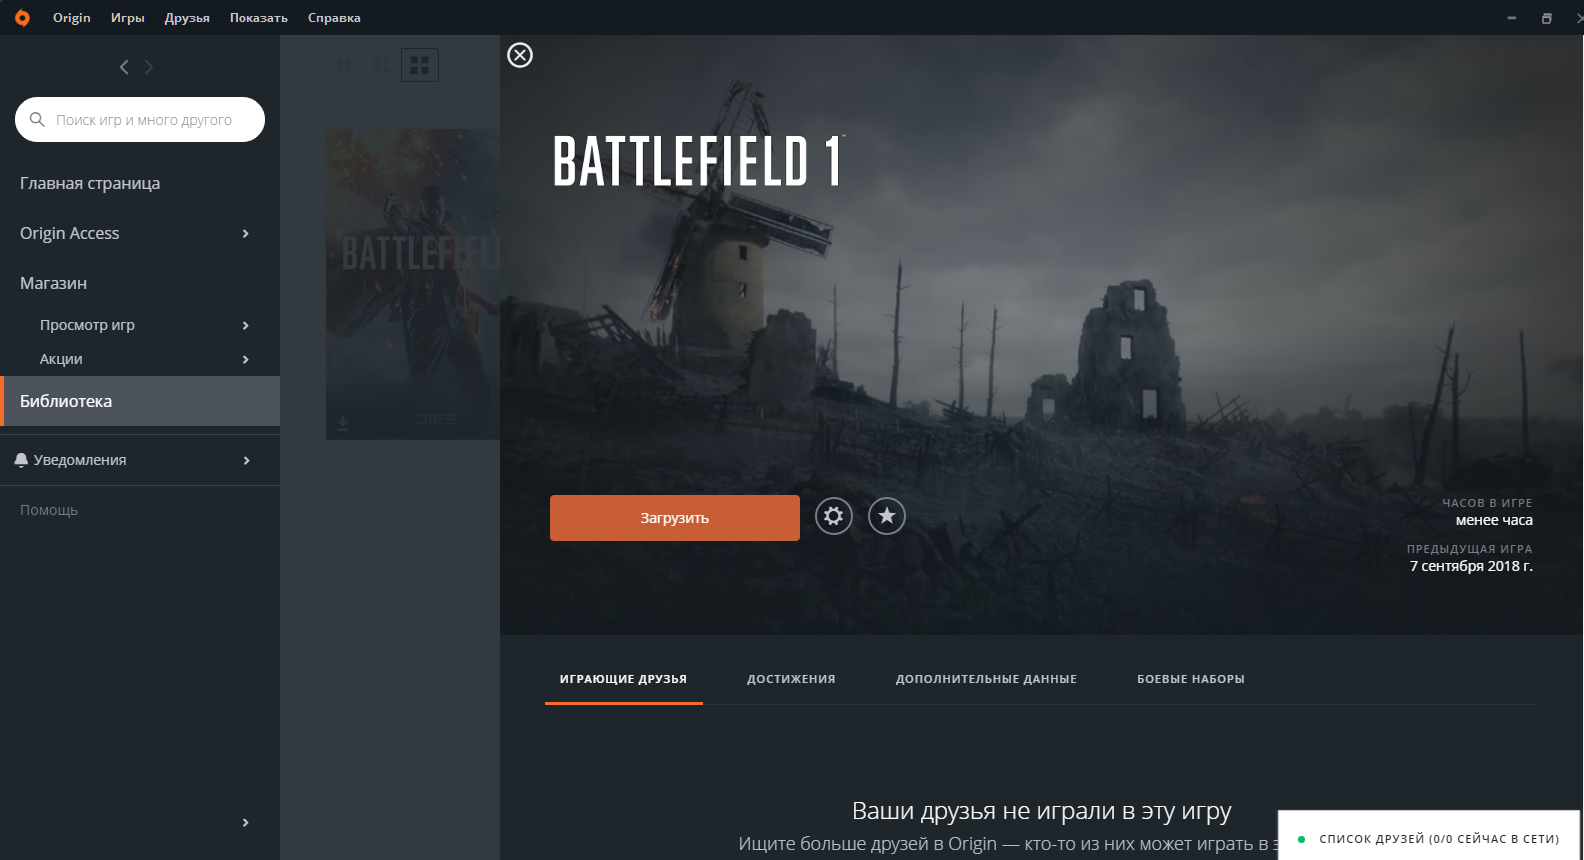
Task: Switch to medium tile view
Action: point(382,65)
